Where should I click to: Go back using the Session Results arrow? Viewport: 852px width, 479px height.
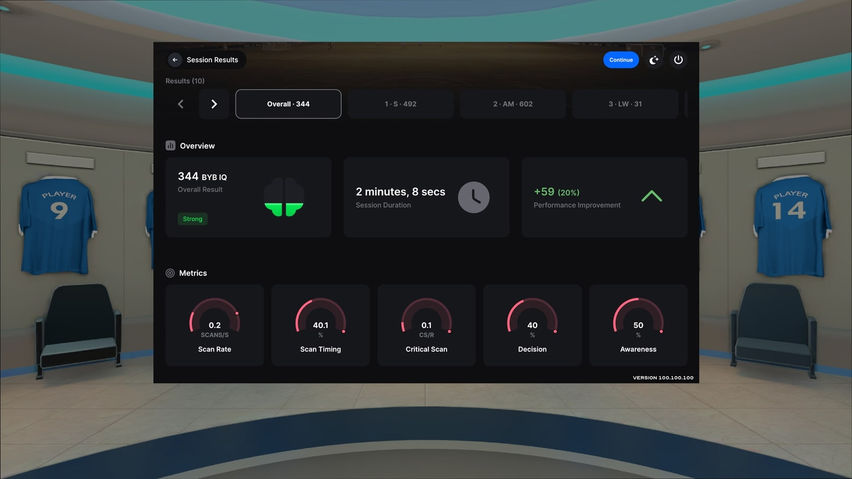(x=174, y=60)
